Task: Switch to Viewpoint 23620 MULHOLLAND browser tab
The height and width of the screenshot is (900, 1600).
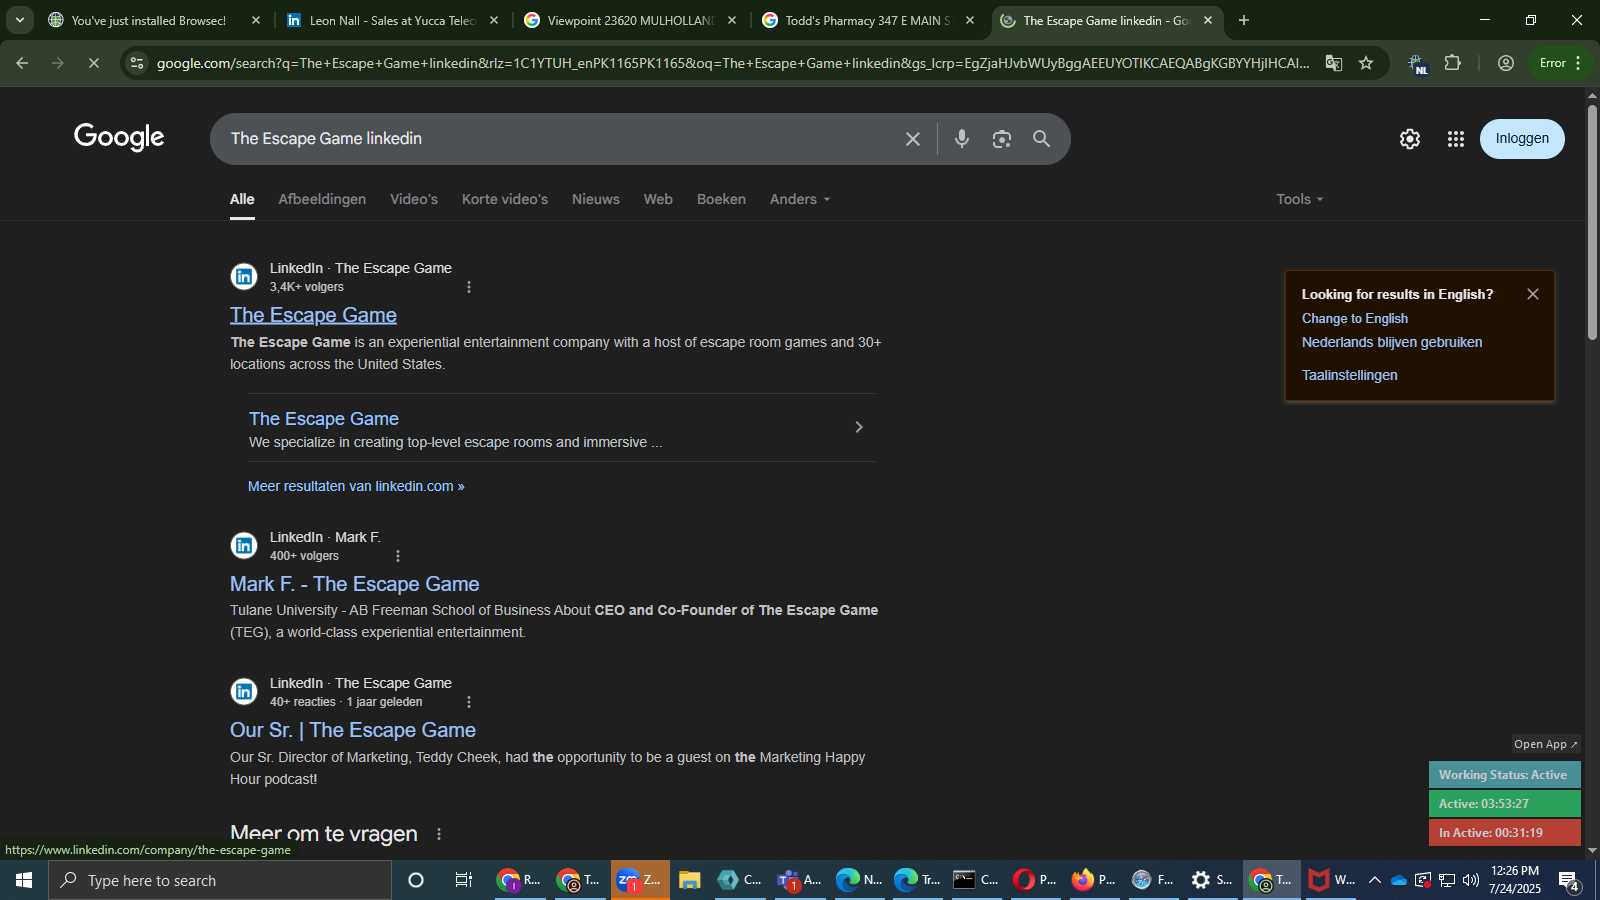Action: tap(629, 20)
